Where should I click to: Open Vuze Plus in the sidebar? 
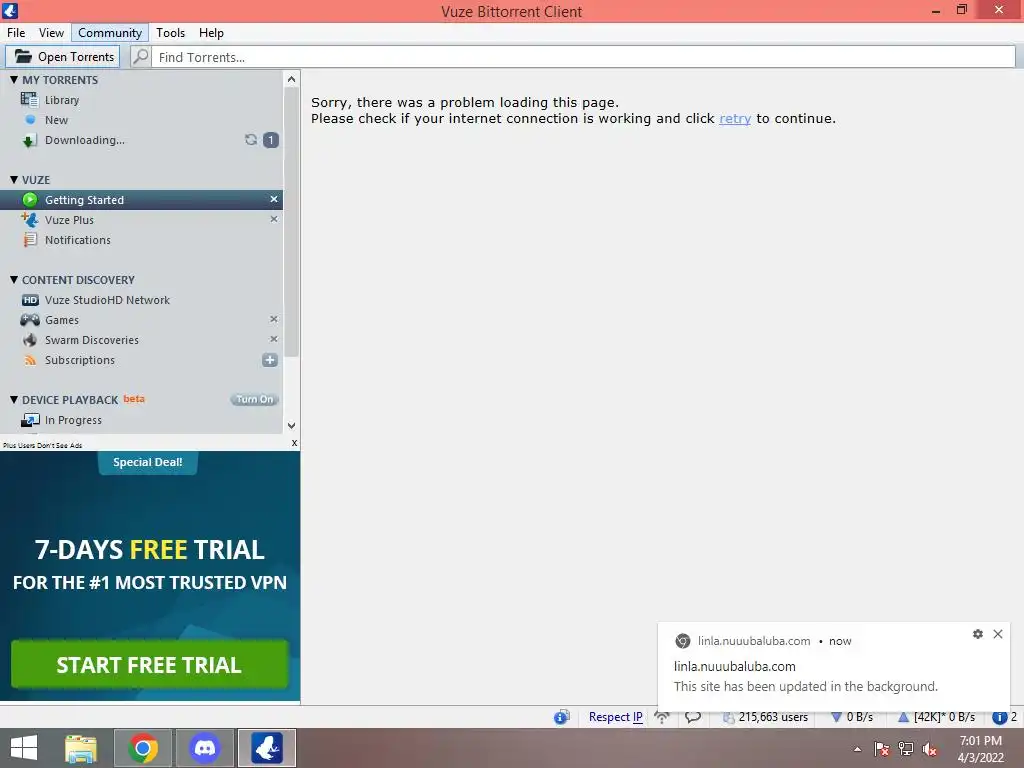tap(69, 220)
